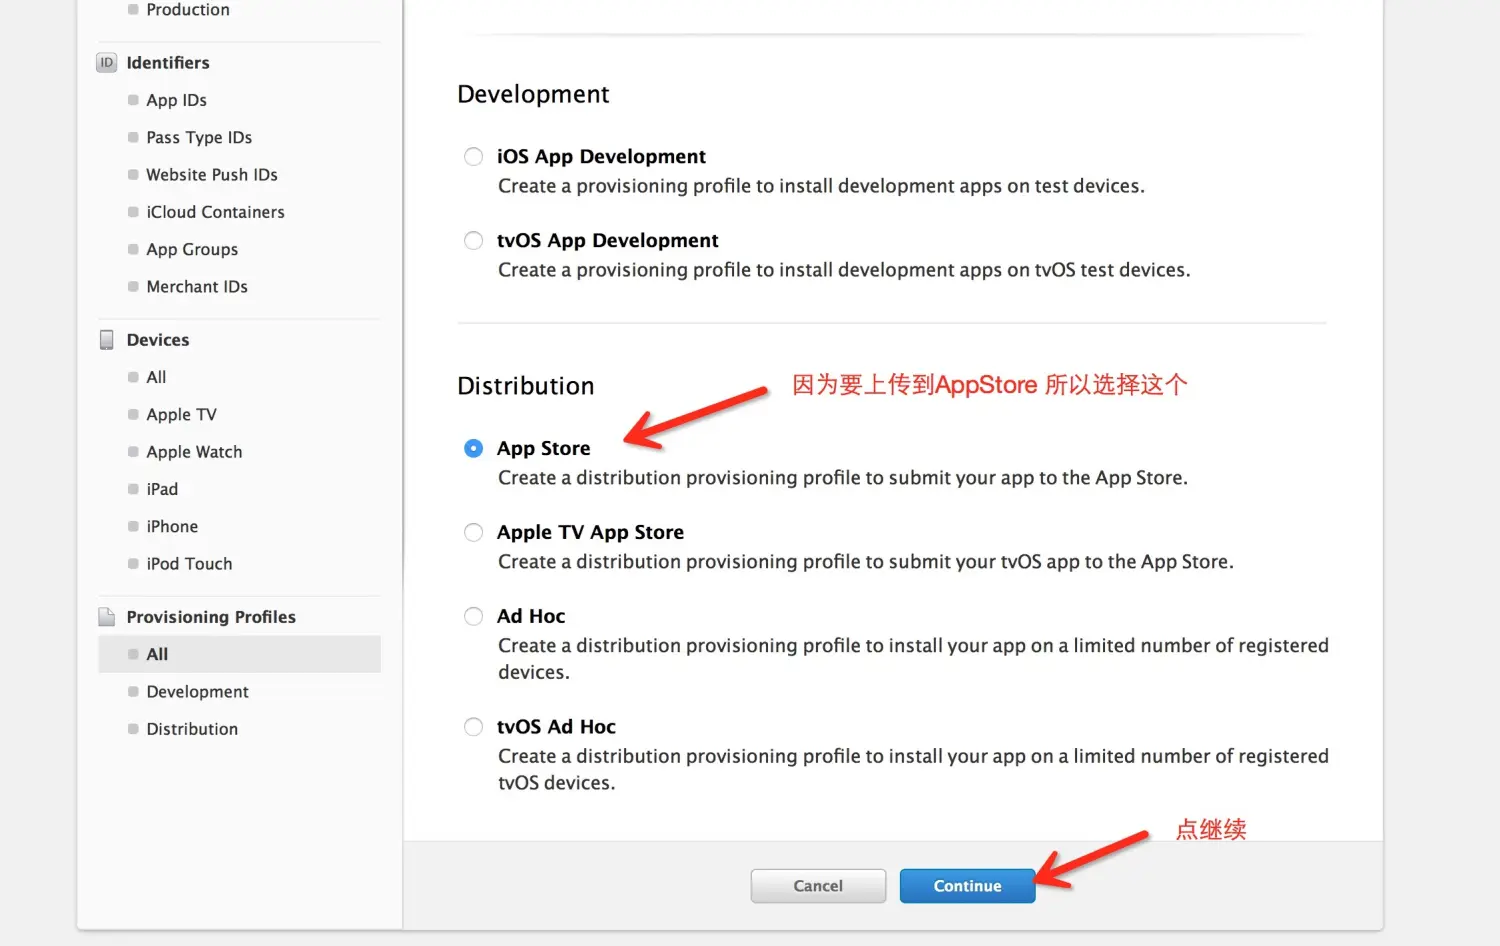Click the tvOS Ad Hoc label
The height and width of the screenshot is (946, 1500).
coord(556,727)
